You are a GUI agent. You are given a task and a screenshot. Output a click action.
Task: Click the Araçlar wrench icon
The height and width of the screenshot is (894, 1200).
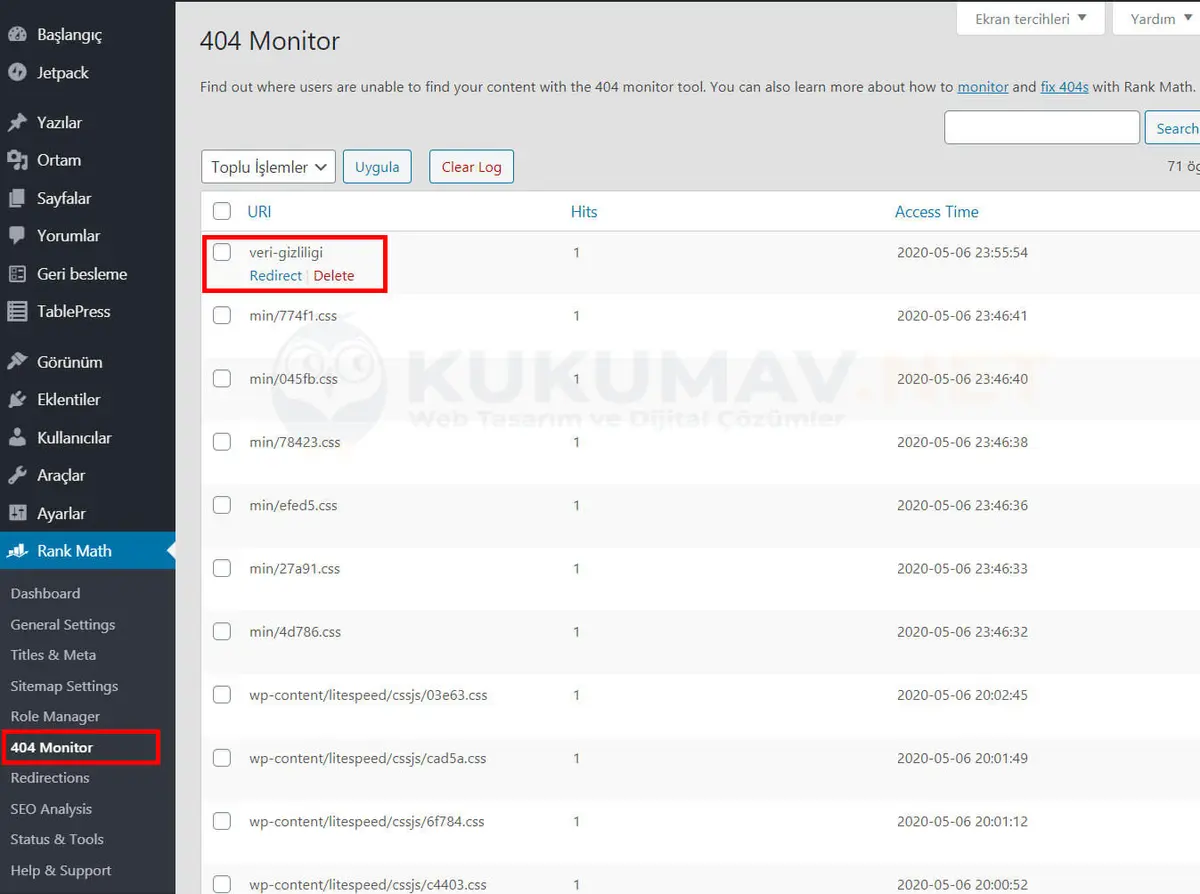point(17,475)
